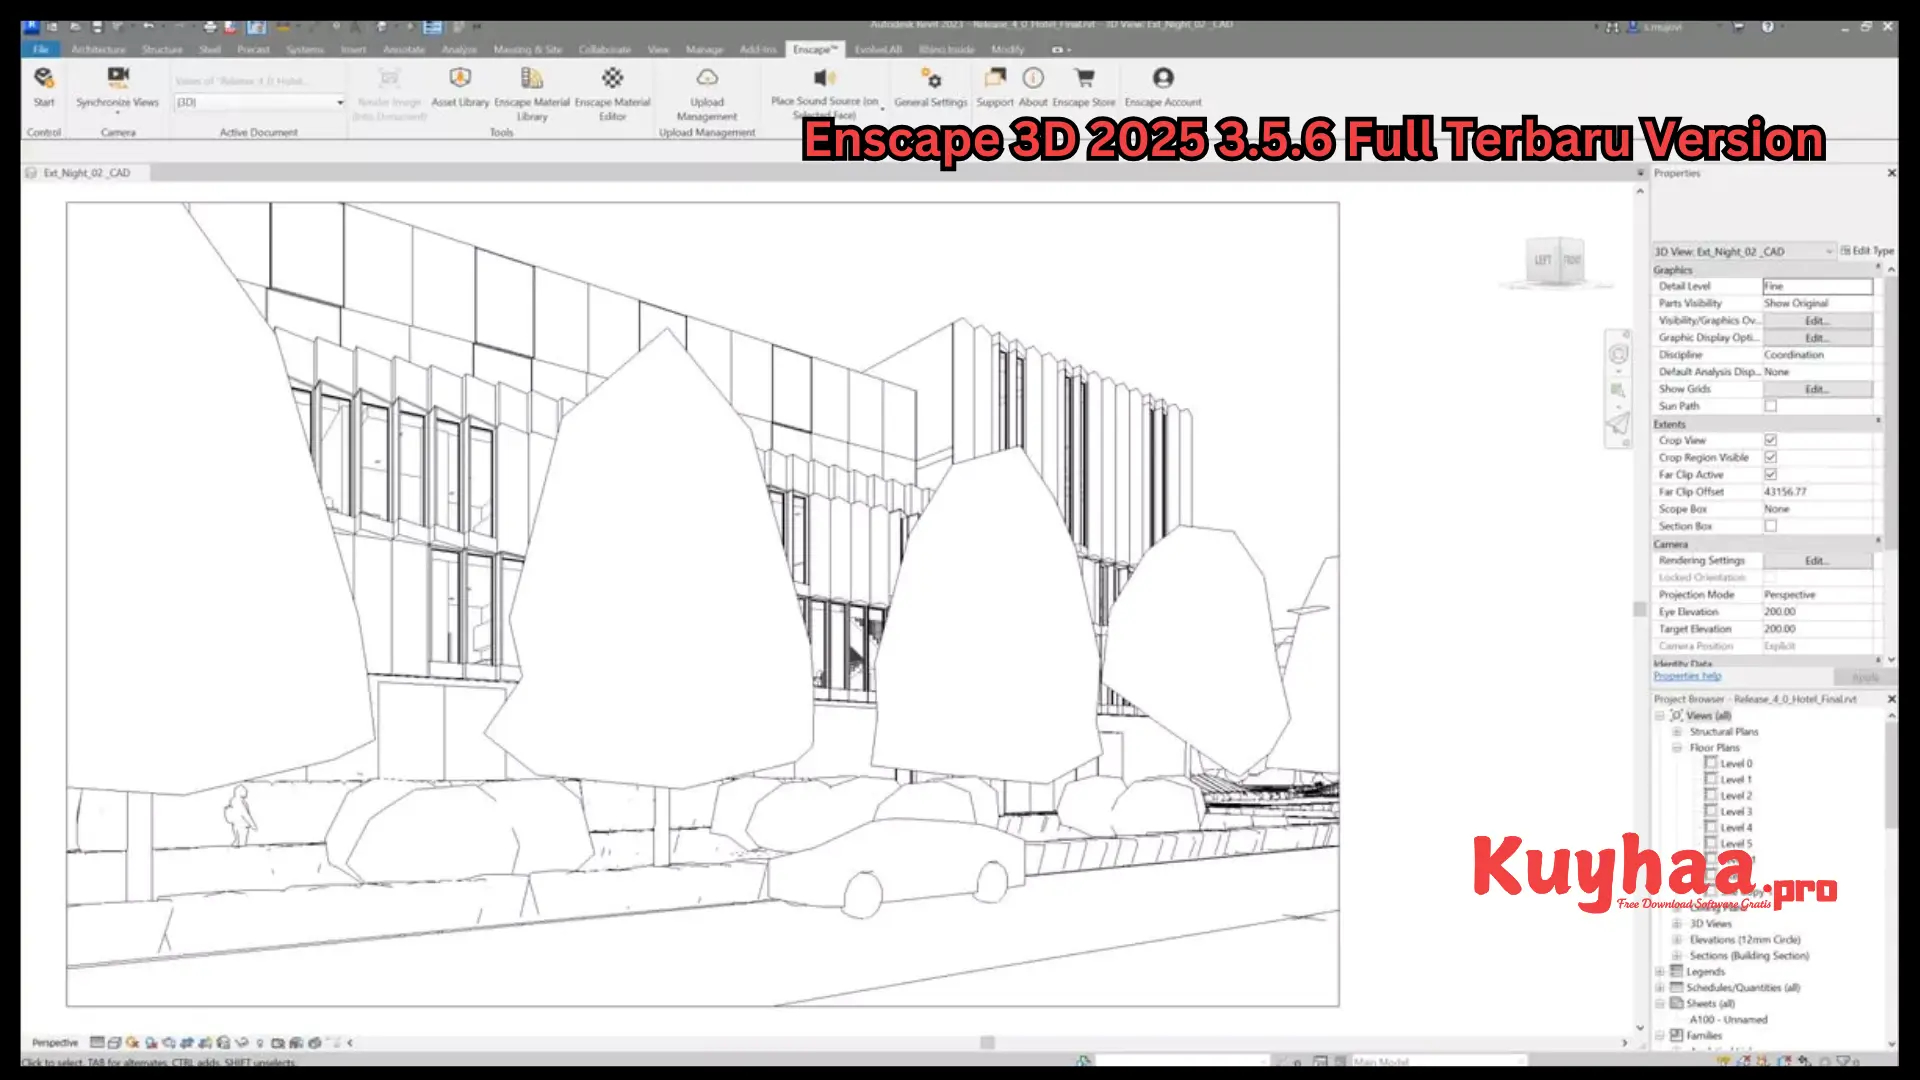Open the Properties help link
Image resolution: width=1920 pixels, height=1080 pixels.
[x=1687, y=676]
